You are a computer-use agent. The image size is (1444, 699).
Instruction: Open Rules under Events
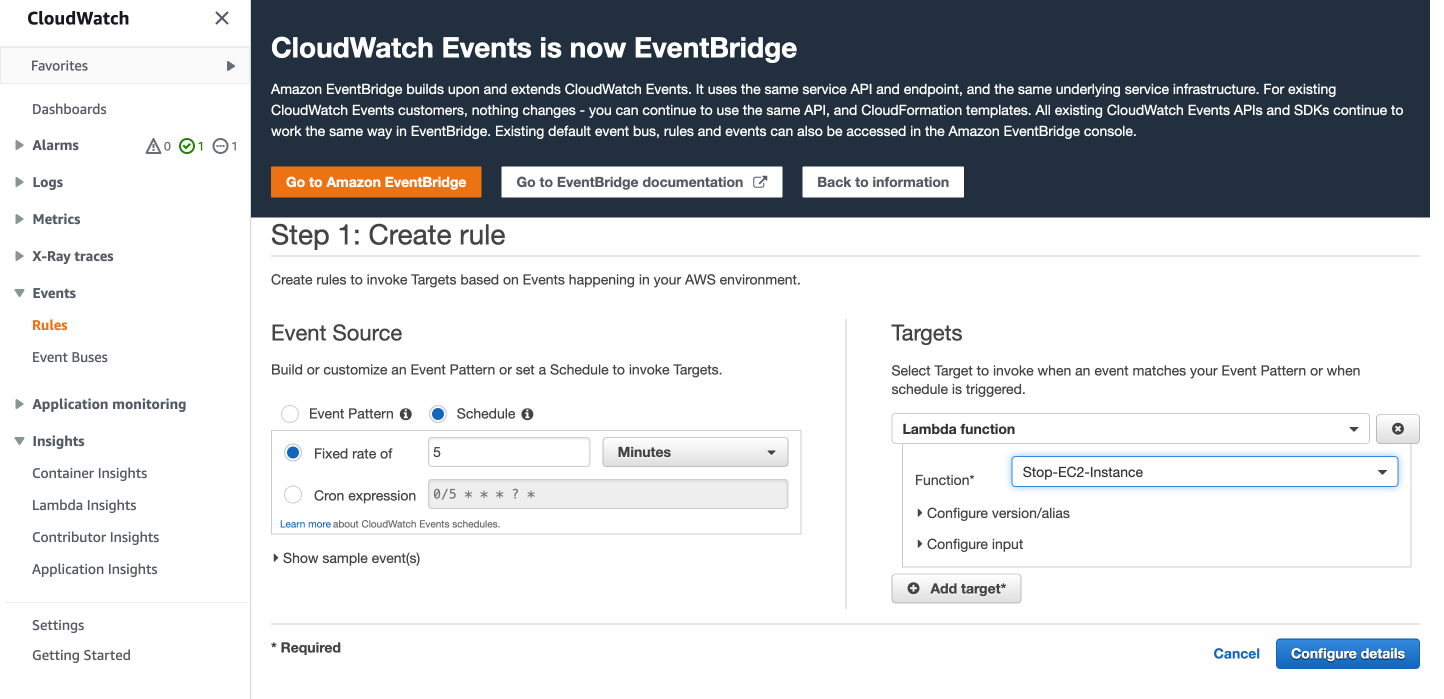[x=50, y=325]
